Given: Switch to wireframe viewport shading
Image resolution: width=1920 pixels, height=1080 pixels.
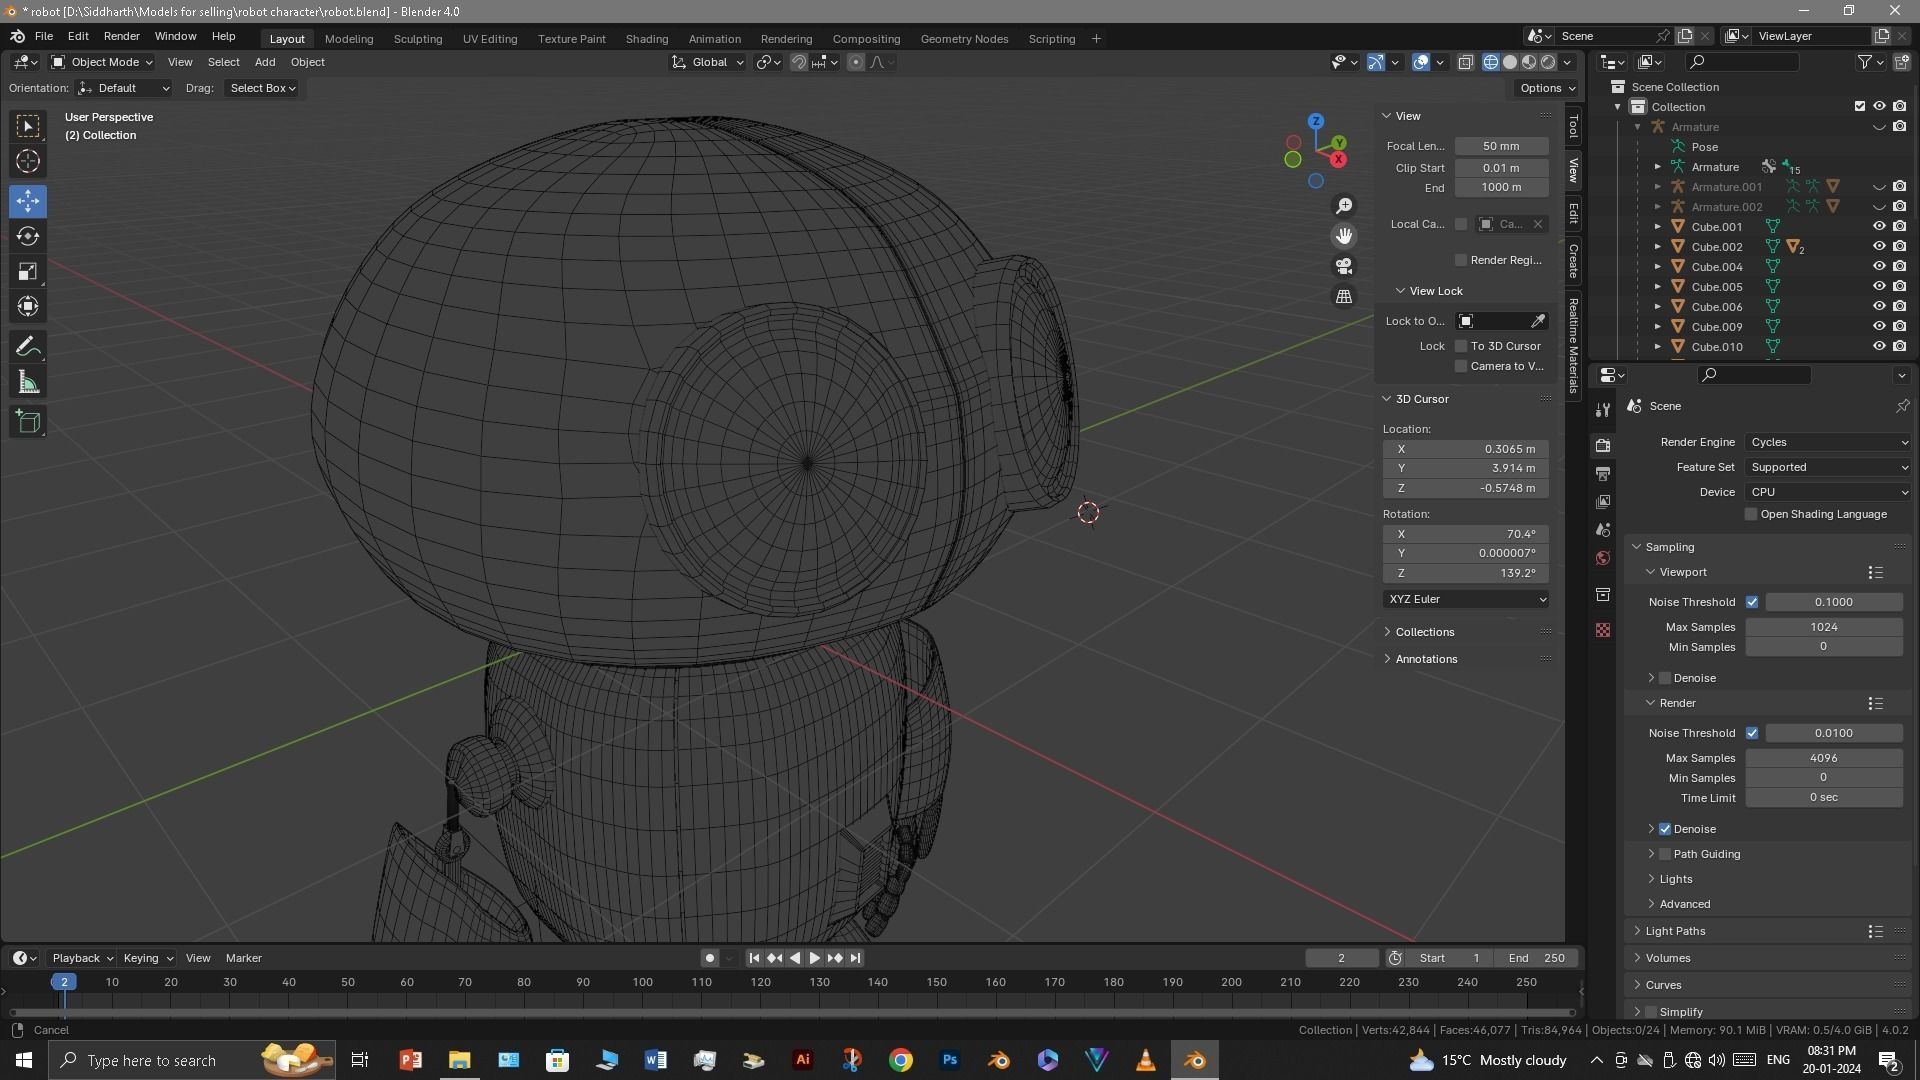Looking at the screenshot, I should [x=1491, y=62].
